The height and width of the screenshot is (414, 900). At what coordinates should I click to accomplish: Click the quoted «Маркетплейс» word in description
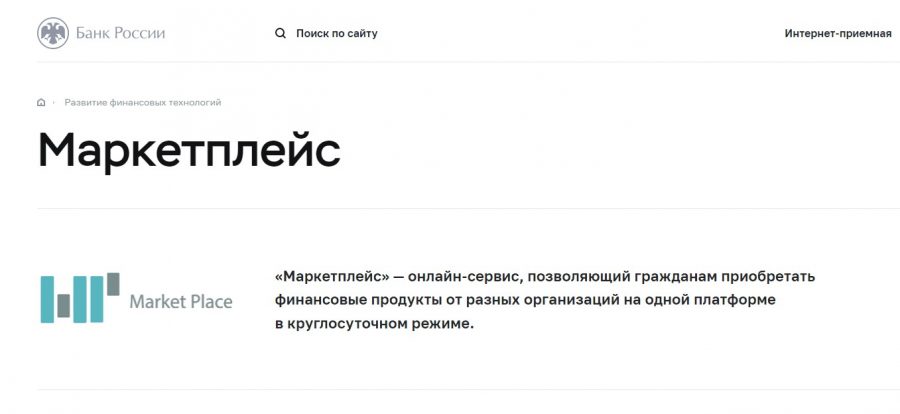(332, 276)
